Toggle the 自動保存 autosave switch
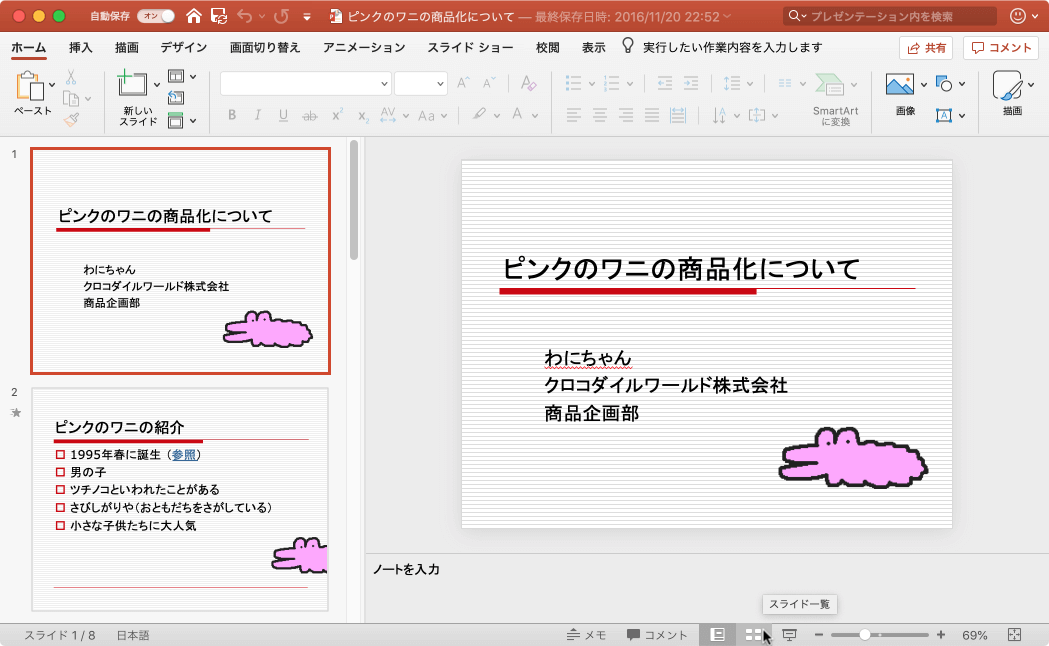This screenshot has width=1049, height=646. pos(155,16)
